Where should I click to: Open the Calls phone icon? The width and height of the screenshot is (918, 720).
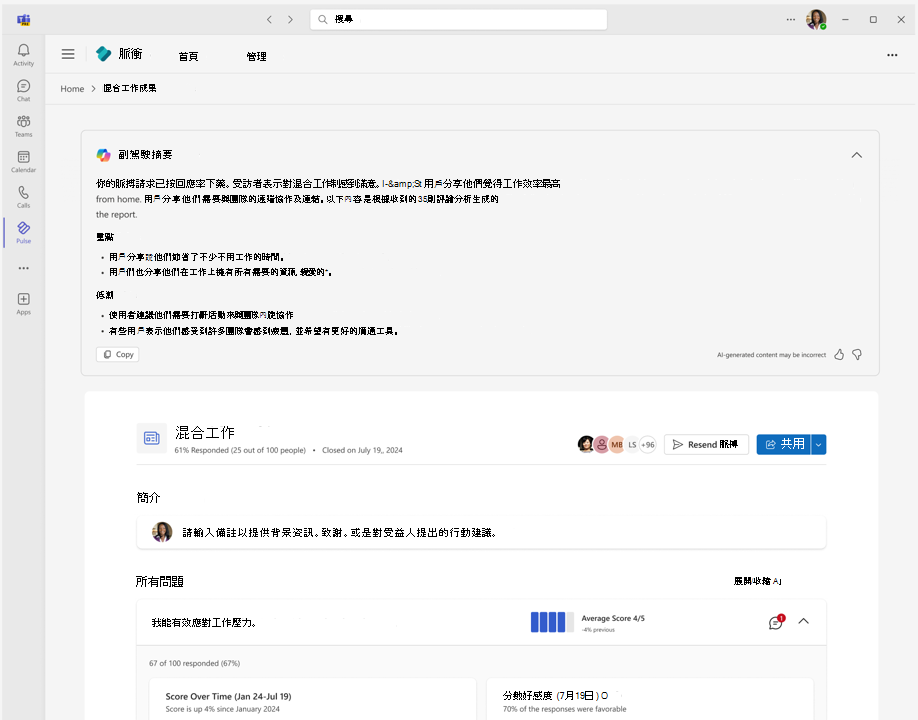23,197
